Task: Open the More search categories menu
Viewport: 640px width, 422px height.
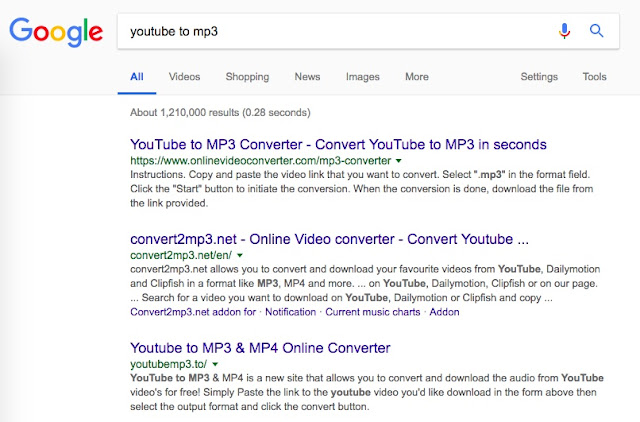Action: 417,77
